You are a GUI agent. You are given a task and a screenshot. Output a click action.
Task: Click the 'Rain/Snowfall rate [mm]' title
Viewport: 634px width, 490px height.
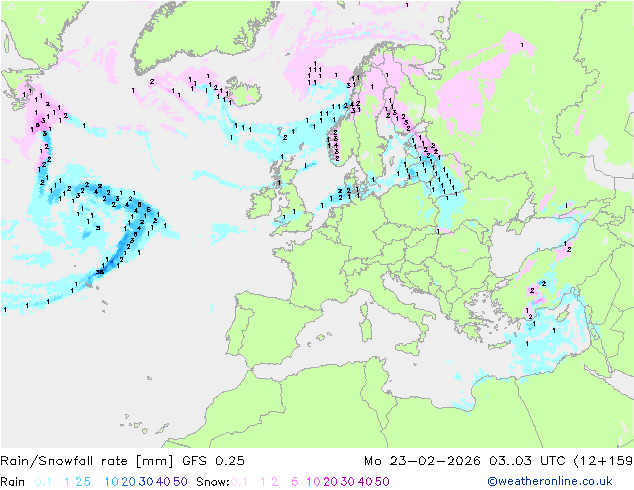pos(87,461)
